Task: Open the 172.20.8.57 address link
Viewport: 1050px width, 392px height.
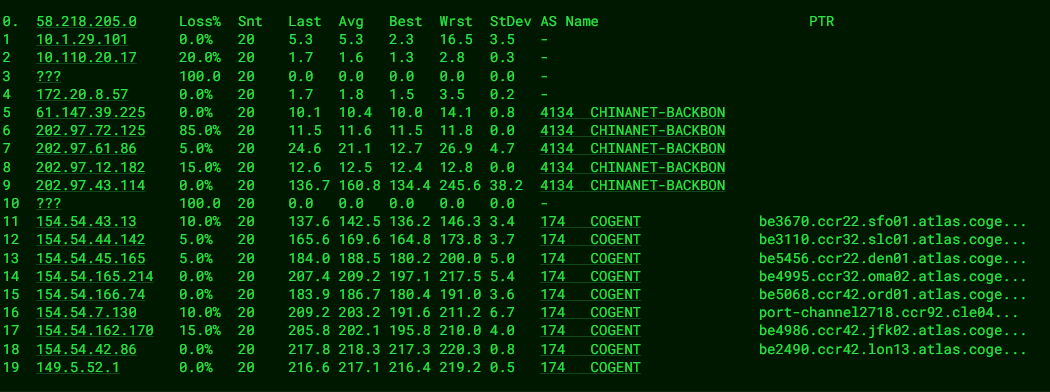Action: 82,94
